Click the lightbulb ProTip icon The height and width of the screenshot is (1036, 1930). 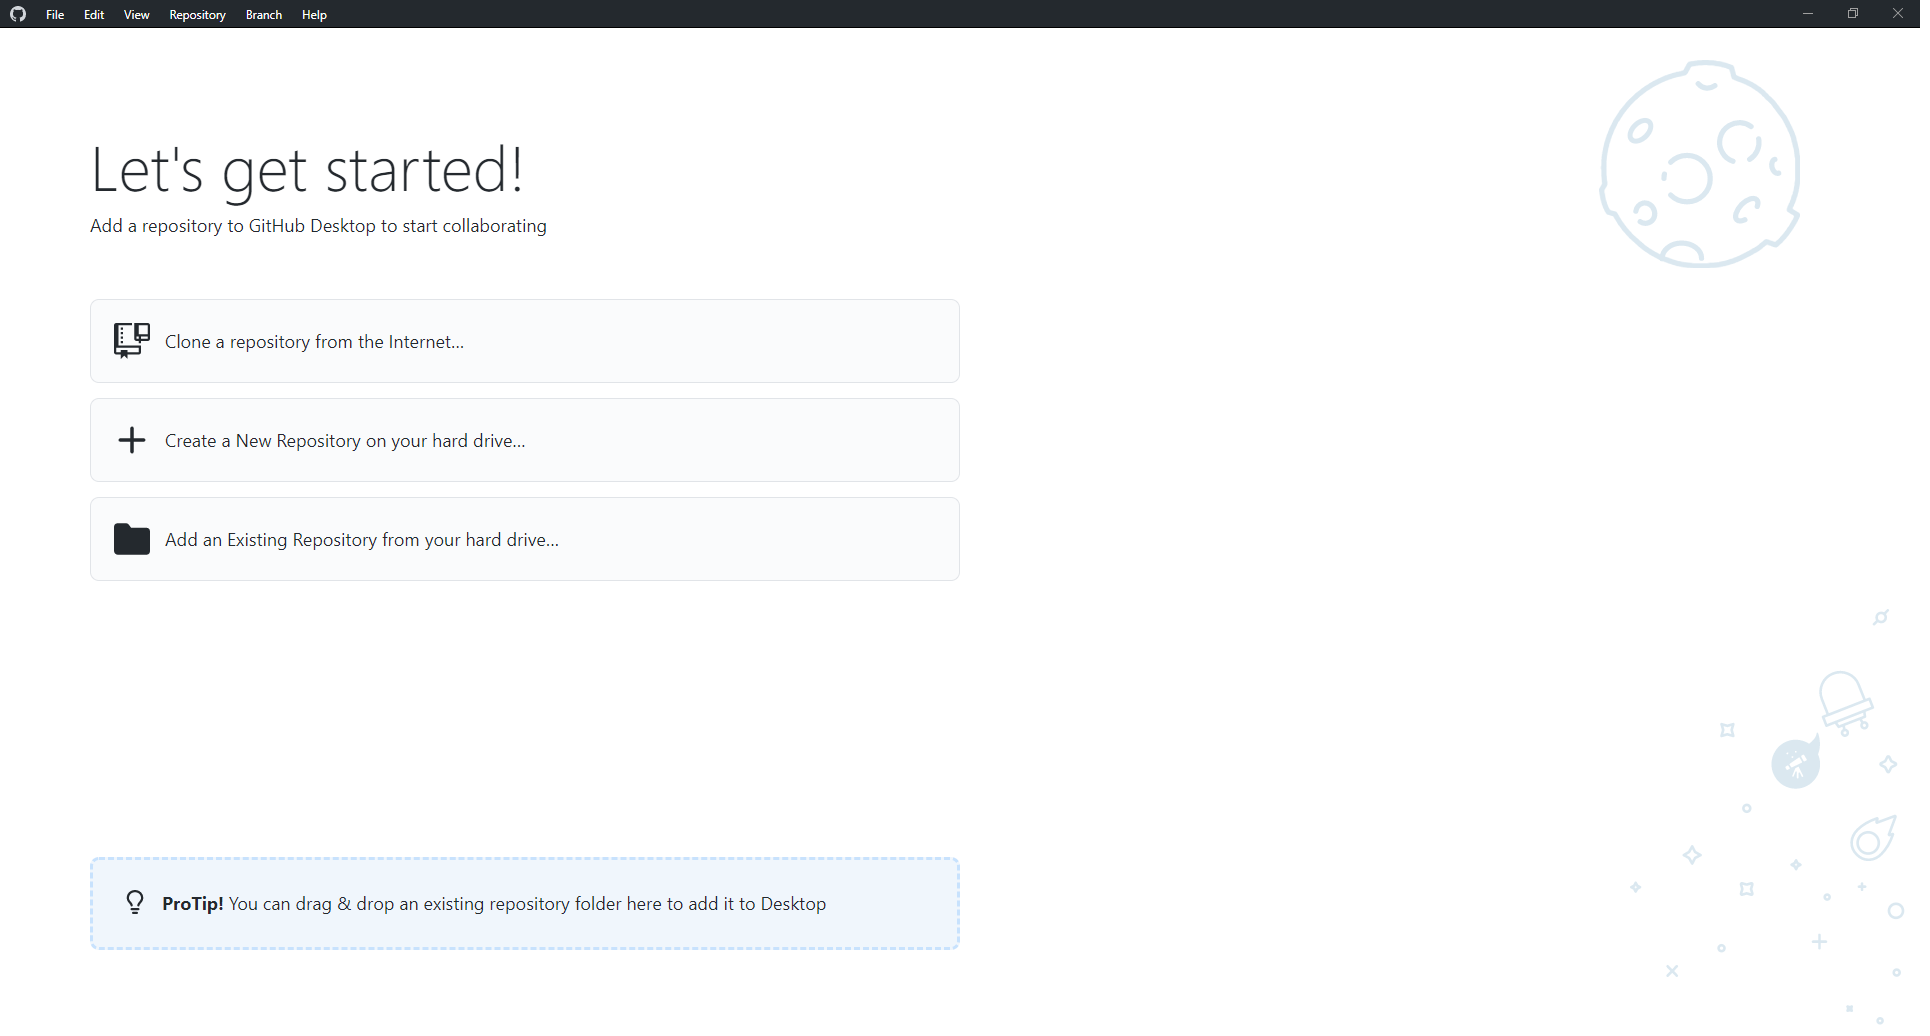135,905
